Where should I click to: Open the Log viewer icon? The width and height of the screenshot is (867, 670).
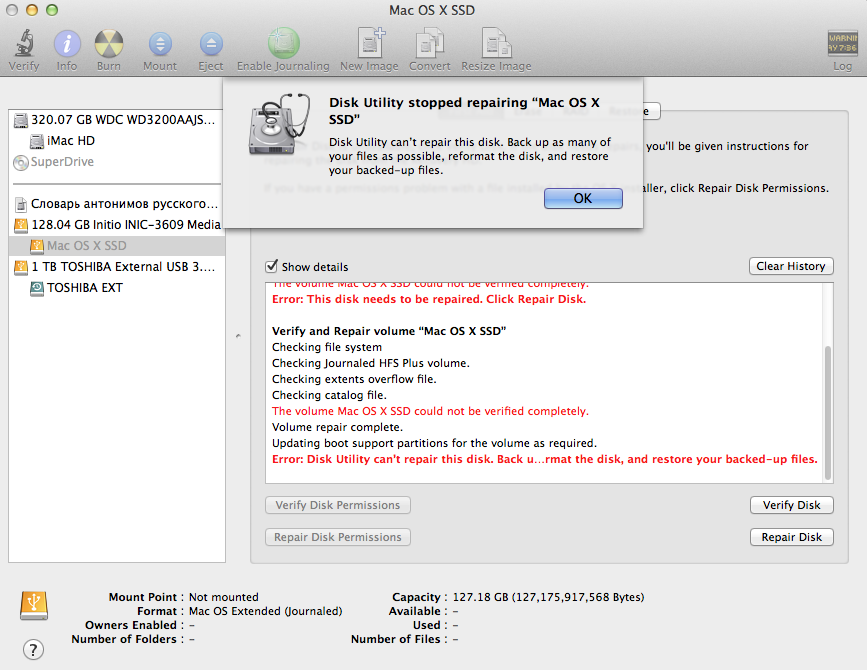842,43
